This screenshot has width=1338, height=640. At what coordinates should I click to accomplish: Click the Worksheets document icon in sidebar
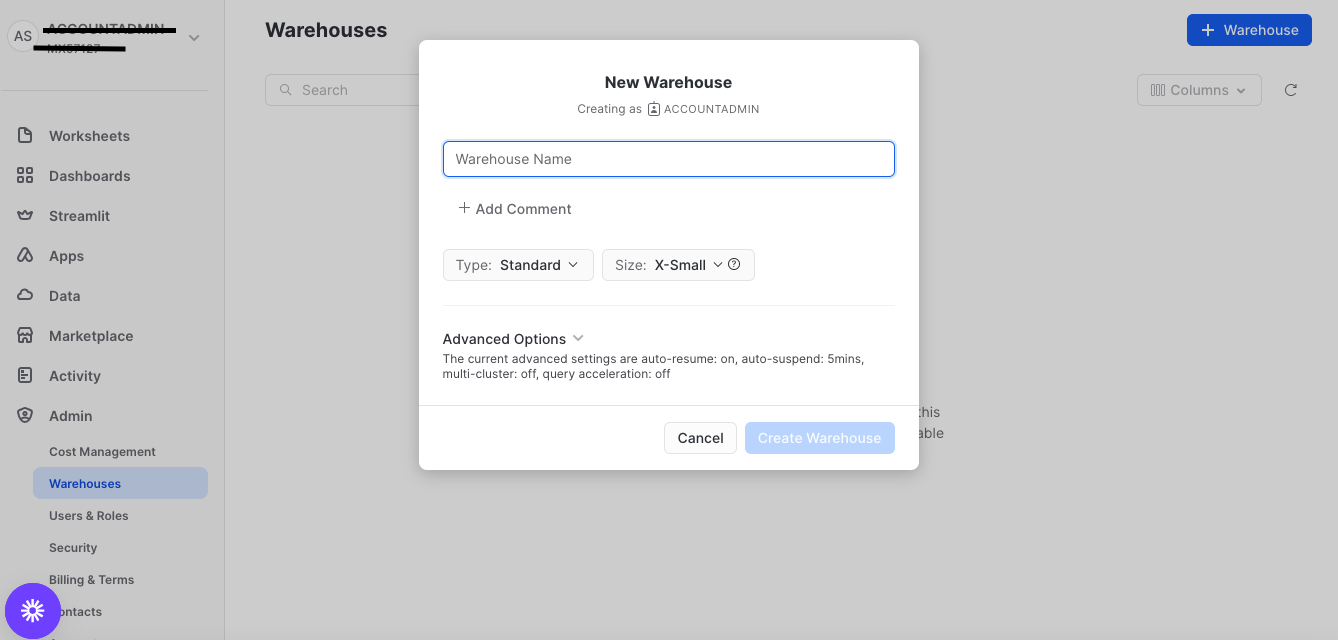point(25,136)
